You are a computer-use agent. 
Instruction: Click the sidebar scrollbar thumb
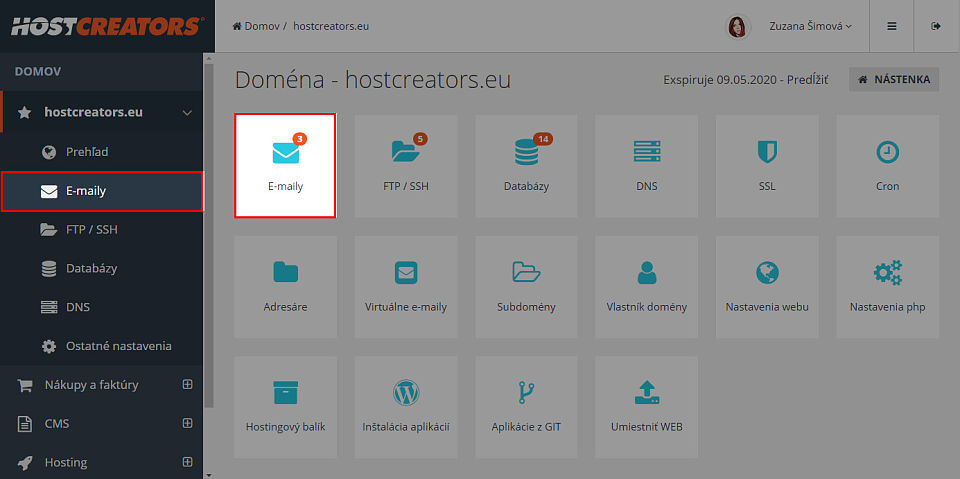(209, 235)
